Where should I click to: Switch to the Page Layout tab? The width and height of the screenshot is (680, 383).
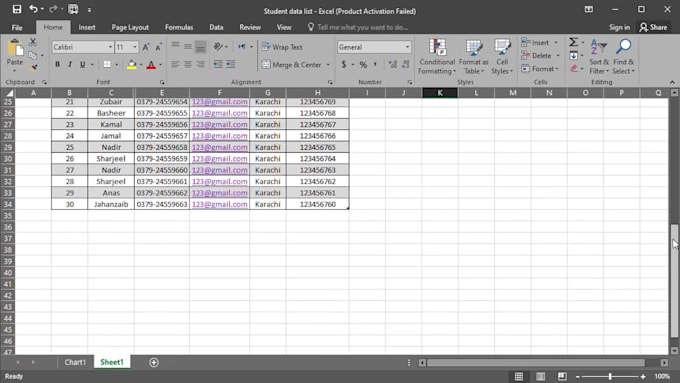pyautogui.click(x=130, y=27)
